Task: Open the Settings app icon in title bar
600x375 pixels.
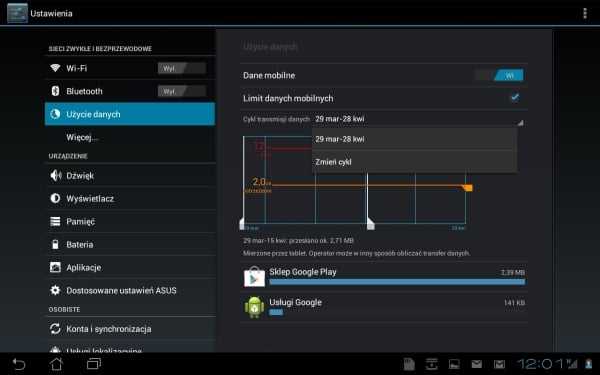Action: (x=17, y=13)
